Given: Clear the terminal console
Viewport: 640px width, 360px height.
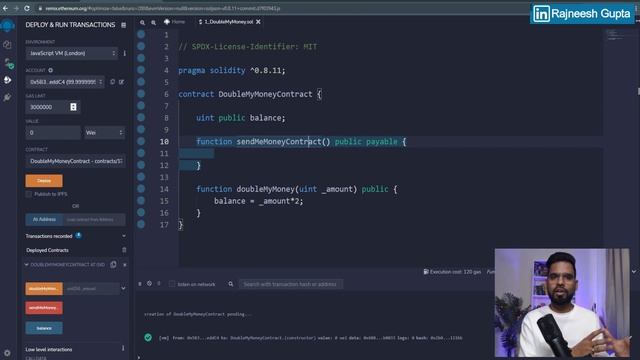Looking at the screenshot, I should point(149,284).
